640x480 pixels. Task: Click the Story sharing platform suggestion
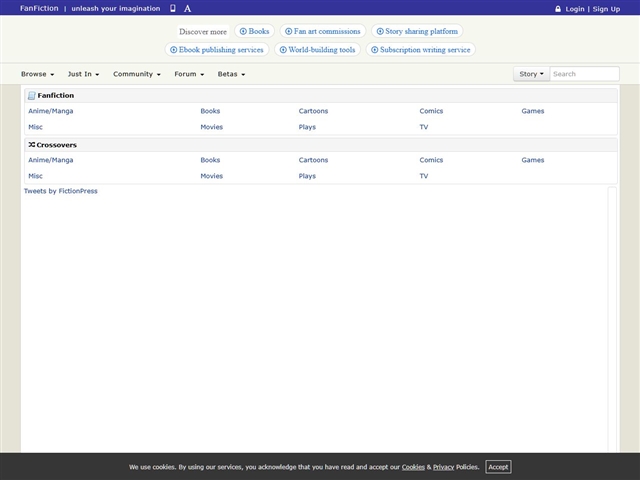pos(417,31)
